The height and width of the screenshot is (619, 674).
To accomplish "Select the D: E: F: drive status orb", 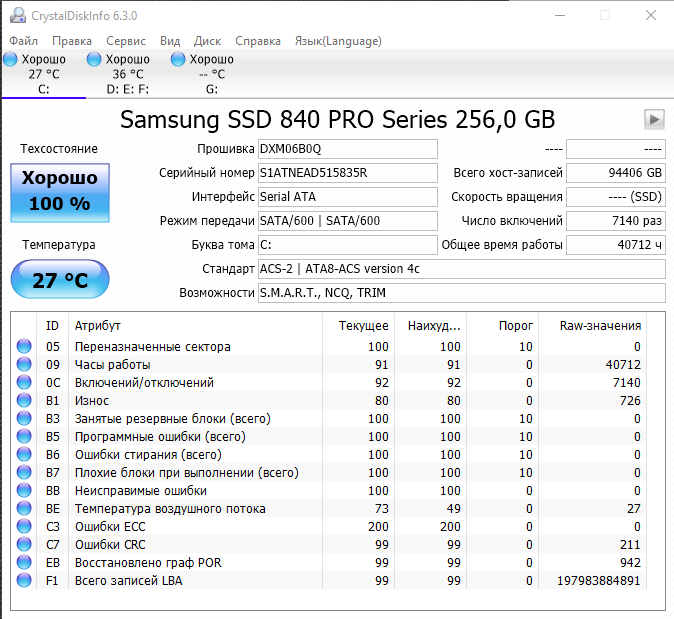I will (94, 60).
